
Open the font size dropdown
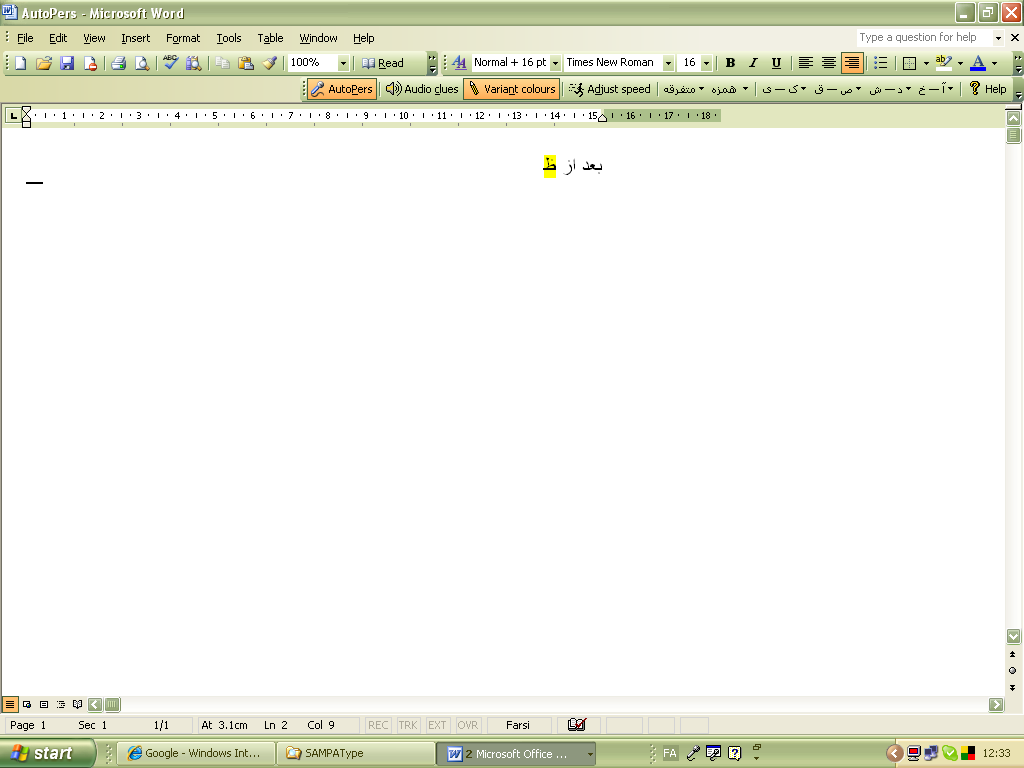706,63
